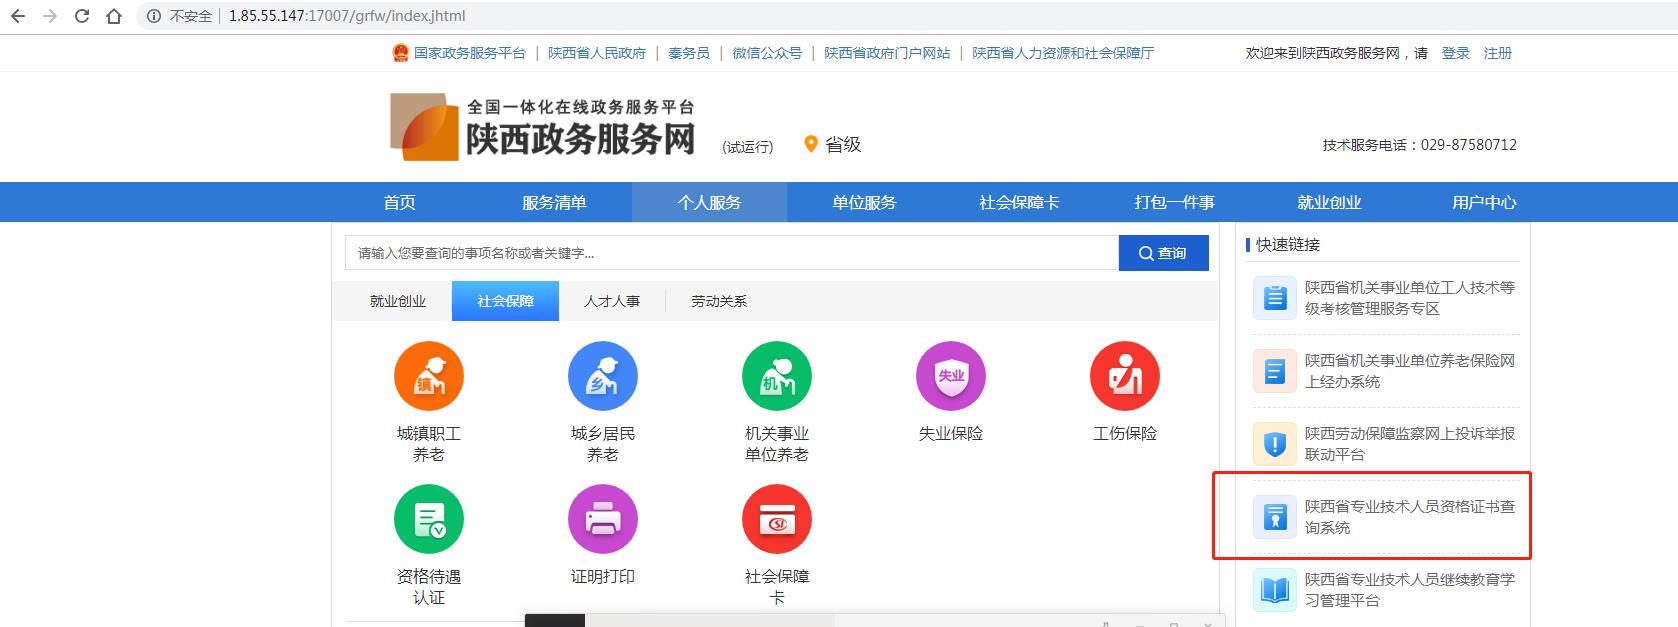Click the browser reload icon
Viewport: 1678px width, 627px height.
point(82,16)
